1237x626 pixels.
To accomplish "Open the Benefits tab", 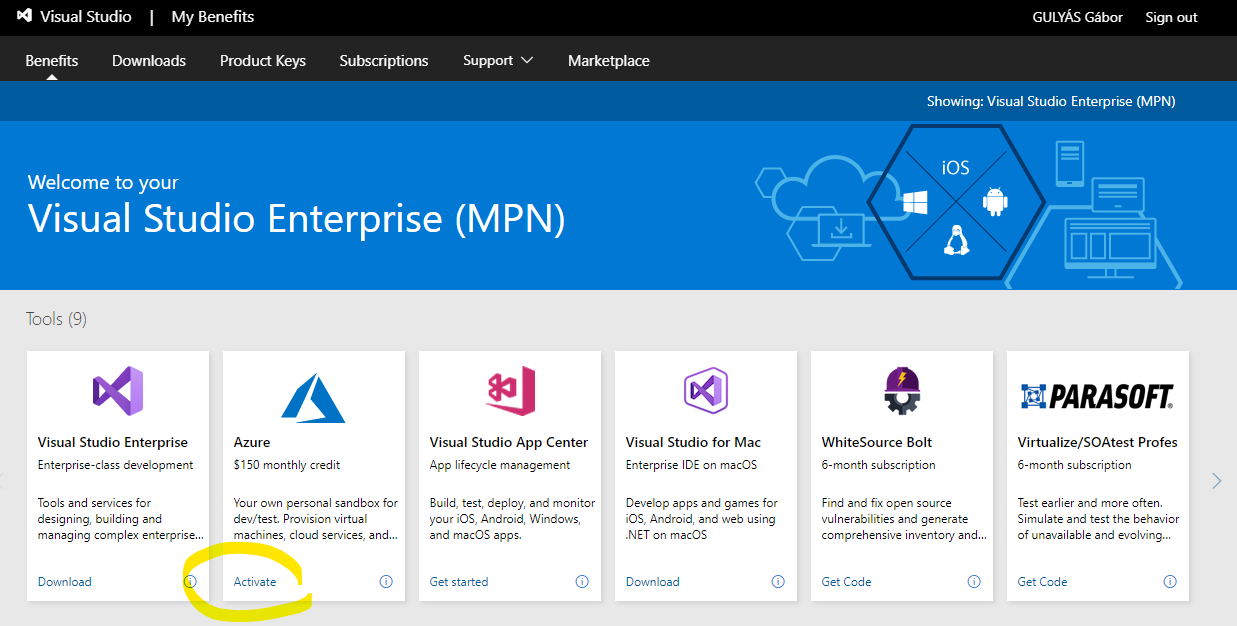I will tap(52, 60).
